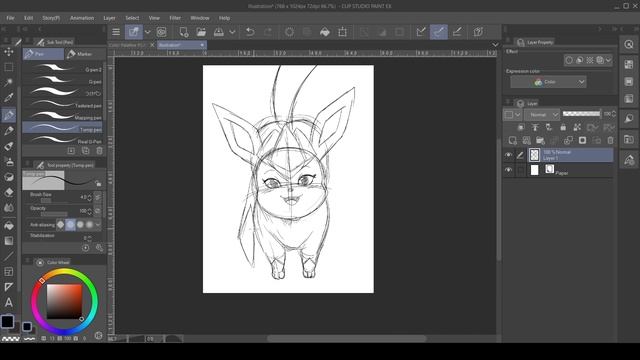This screenshot has height=360, width=640.
Task: Click the Delete layer trash icon
Action: pyautogui.click(x=610, y=140)
